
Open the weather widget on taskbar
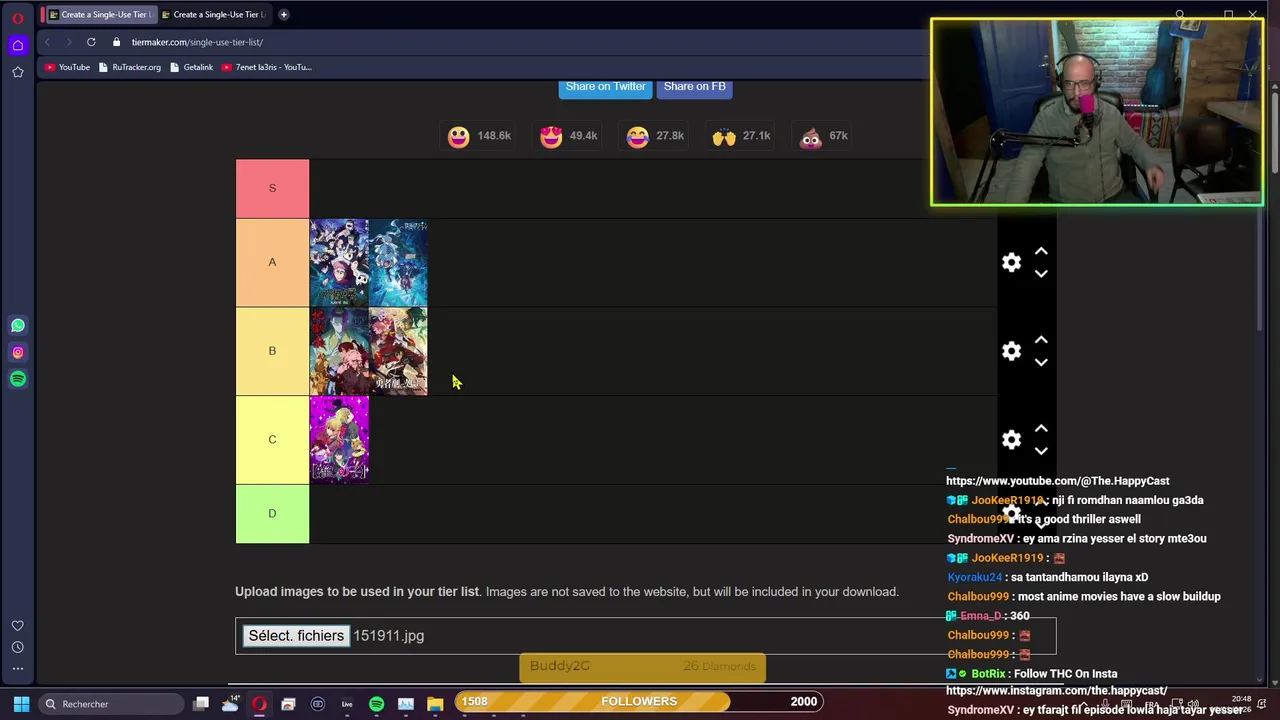pyautogui.click(x=230, y=704)
